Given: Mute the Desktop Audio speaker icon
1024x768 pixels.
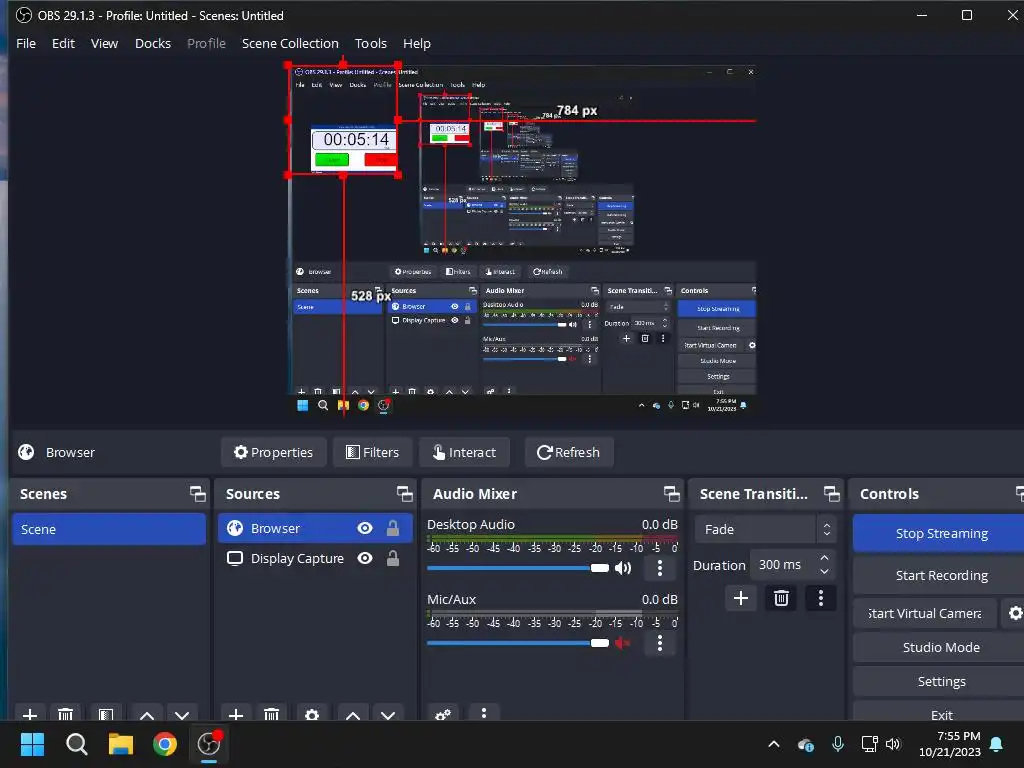Looking at the screenshot, I should 623,568.
